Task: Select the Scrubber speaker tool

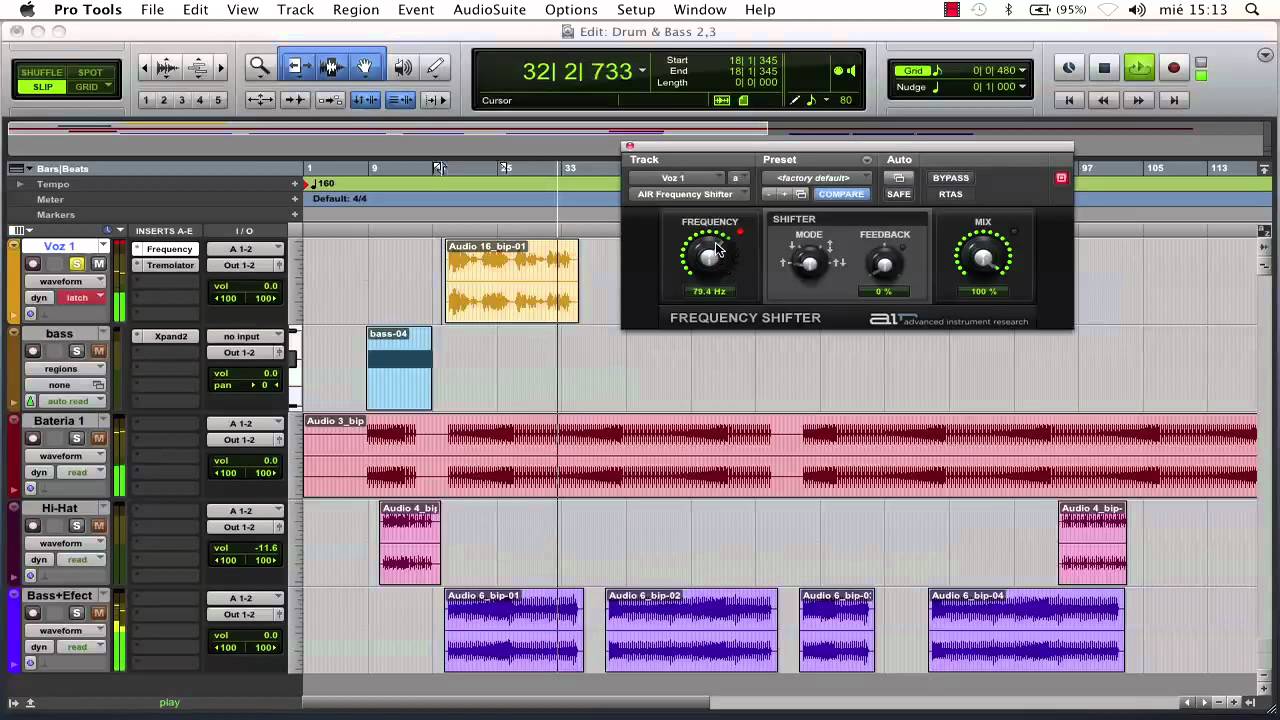Action: [403, 67]
